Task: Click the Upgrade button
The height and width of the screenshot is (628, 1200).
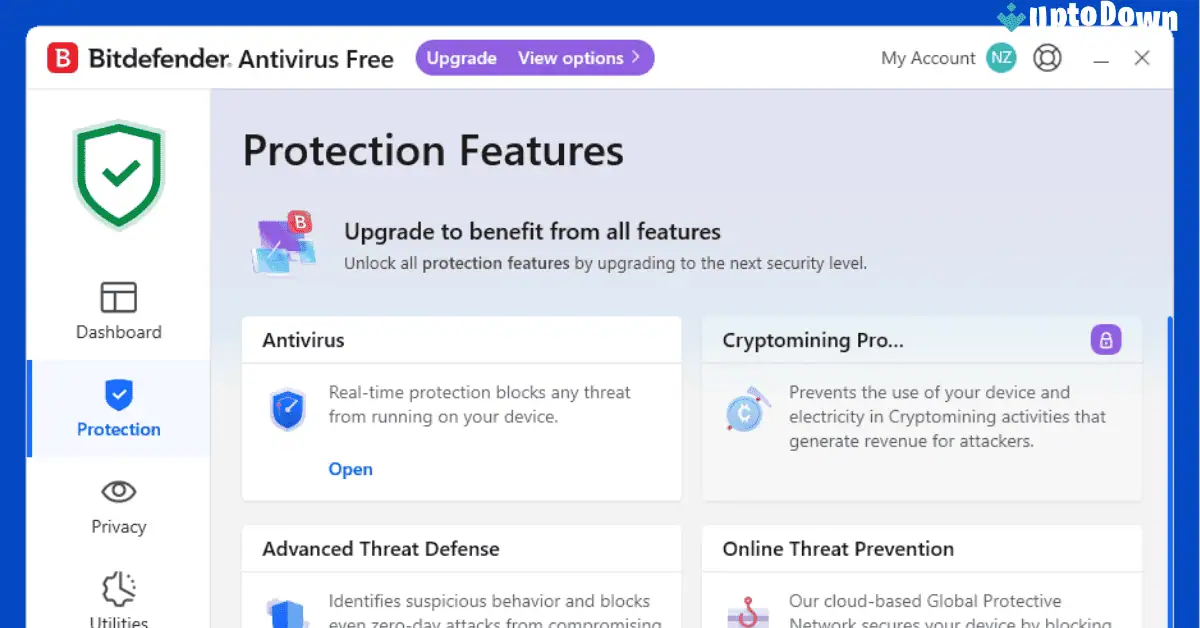Action: coord(461,58)
